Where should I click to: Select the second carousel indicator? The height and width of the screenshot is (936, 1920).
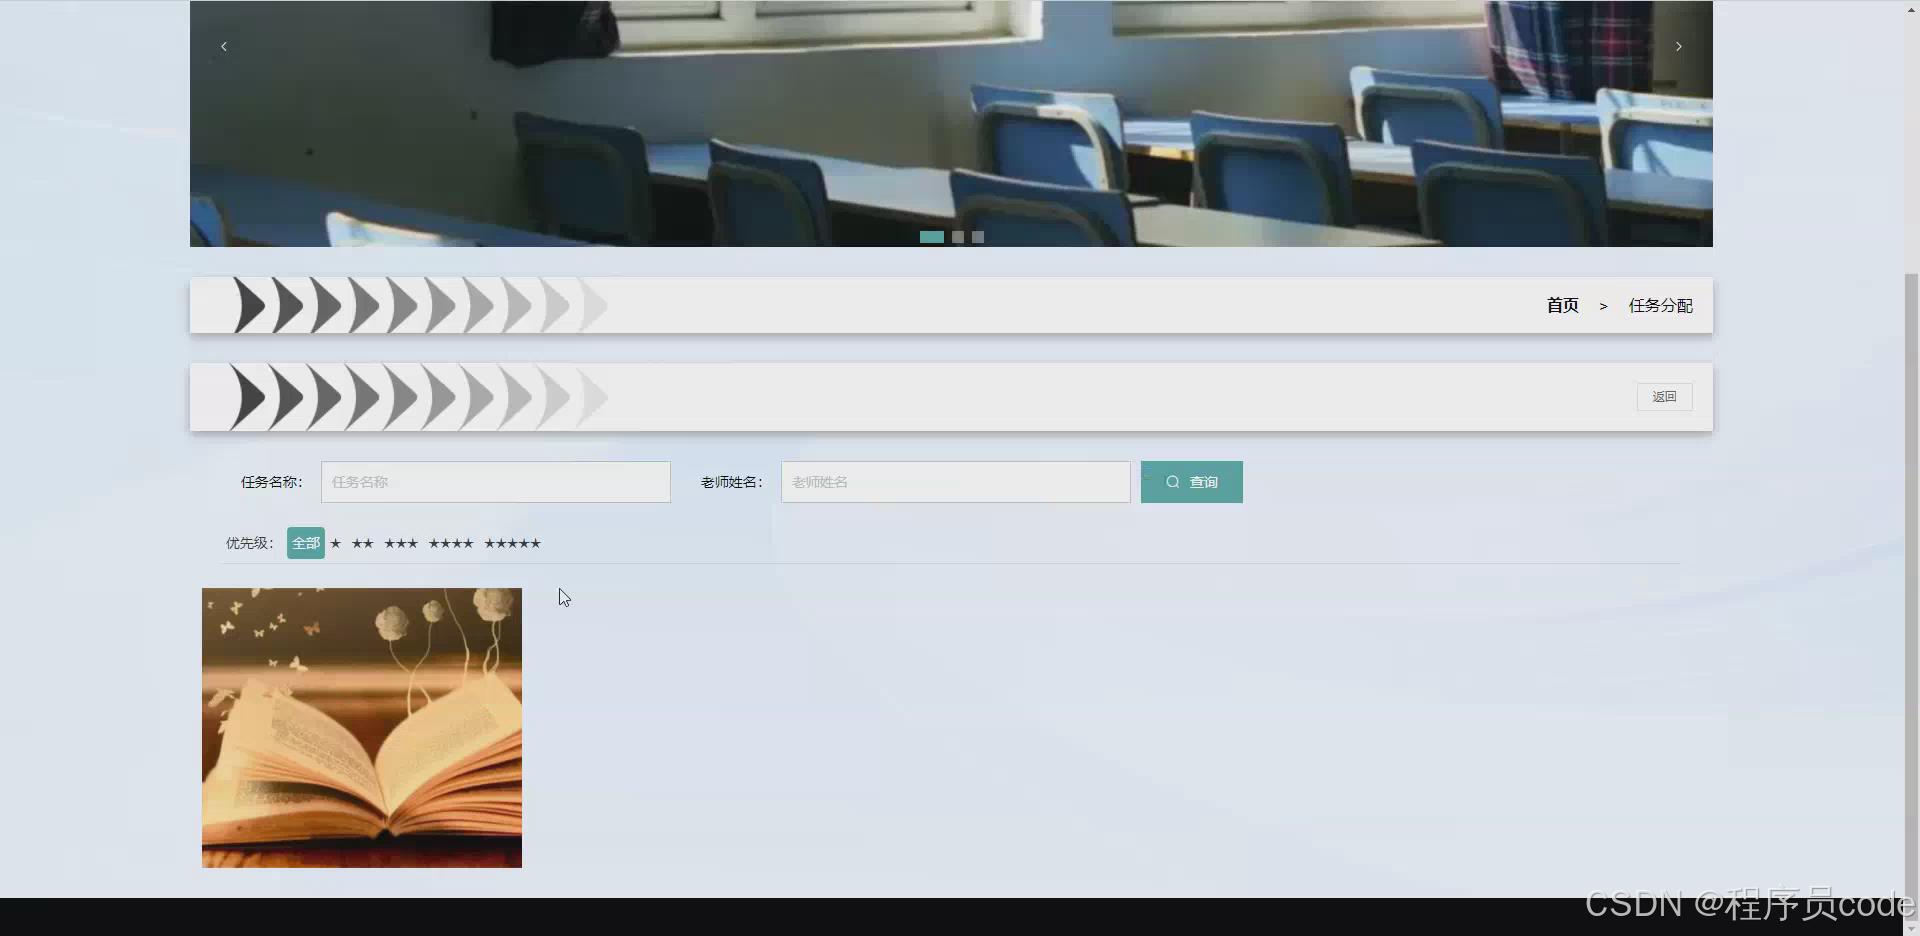pyautogui.click(x=958, y=237)
